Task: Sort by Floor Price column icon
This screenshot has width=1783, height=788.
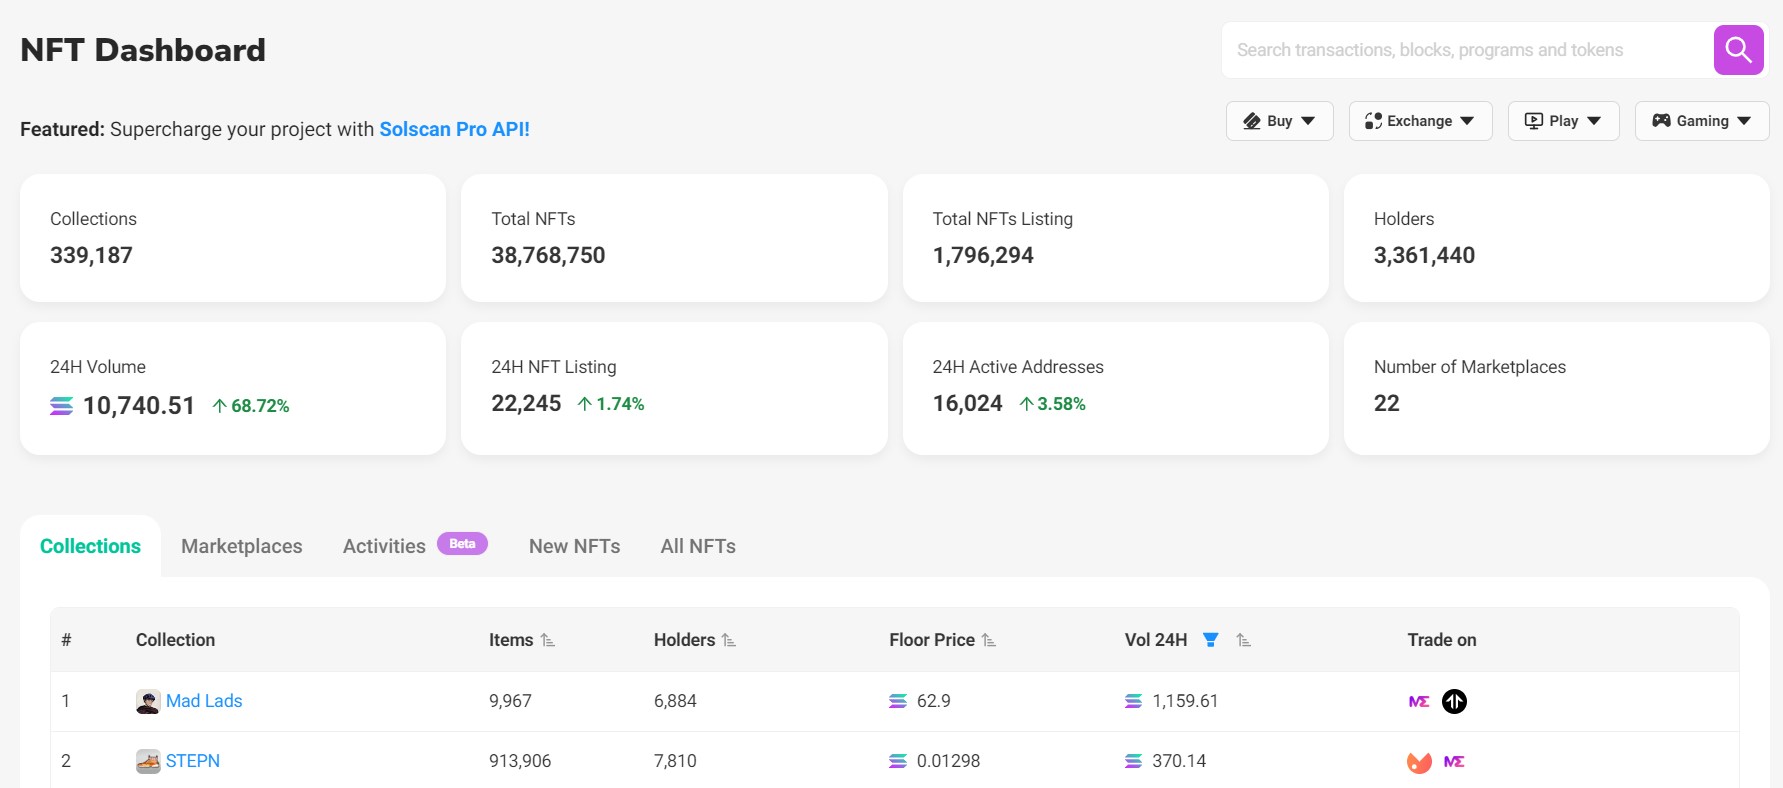Action: [x=989, y=640]
